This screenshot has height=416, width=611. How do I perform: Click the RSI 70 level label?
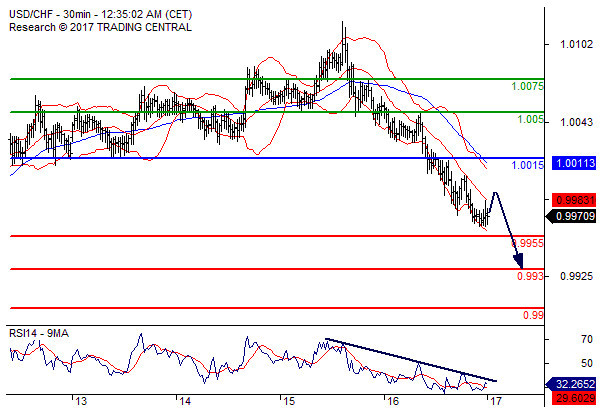(586, 339)
